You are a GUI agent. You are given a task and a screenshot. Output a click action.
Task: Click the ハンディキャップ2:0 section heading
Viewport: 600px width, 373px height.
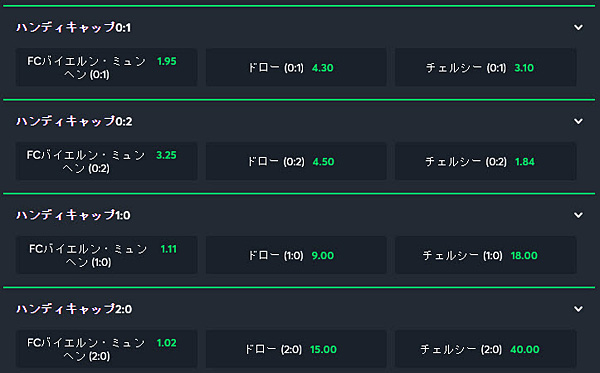pyautogui.click(x=74, y=309)
